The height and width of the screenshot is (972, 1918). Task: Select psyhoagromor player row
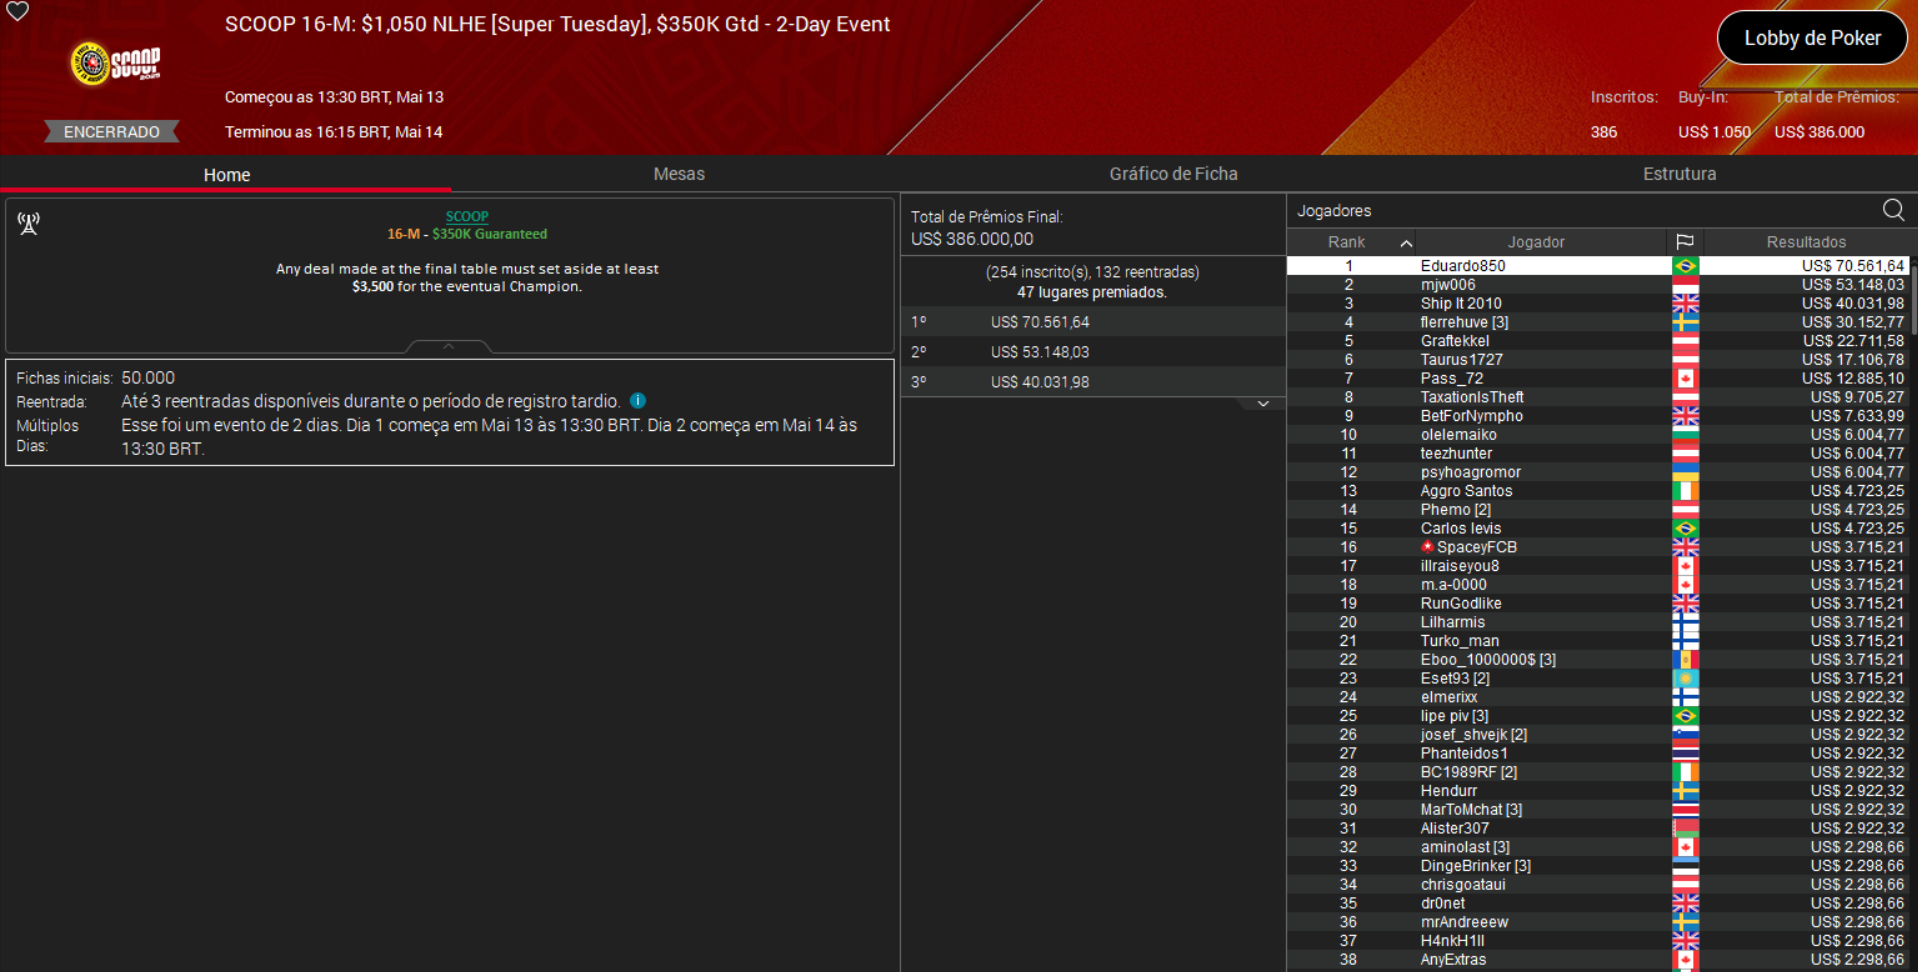(1598, 472)
